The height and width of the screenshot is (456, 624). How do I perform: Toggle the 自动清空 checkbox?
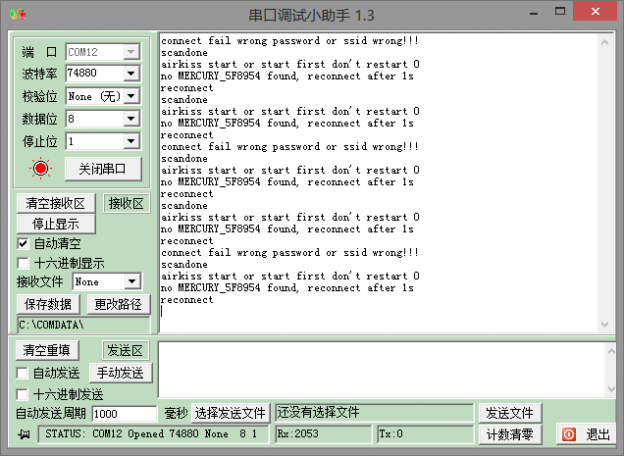tap(23, 243)
